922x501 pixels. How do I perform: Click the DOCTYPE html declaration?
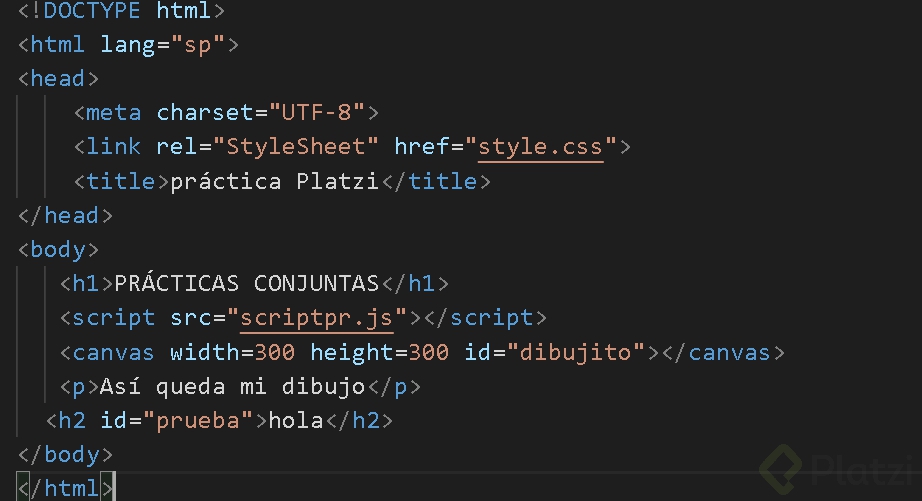[x=121, y=10]
